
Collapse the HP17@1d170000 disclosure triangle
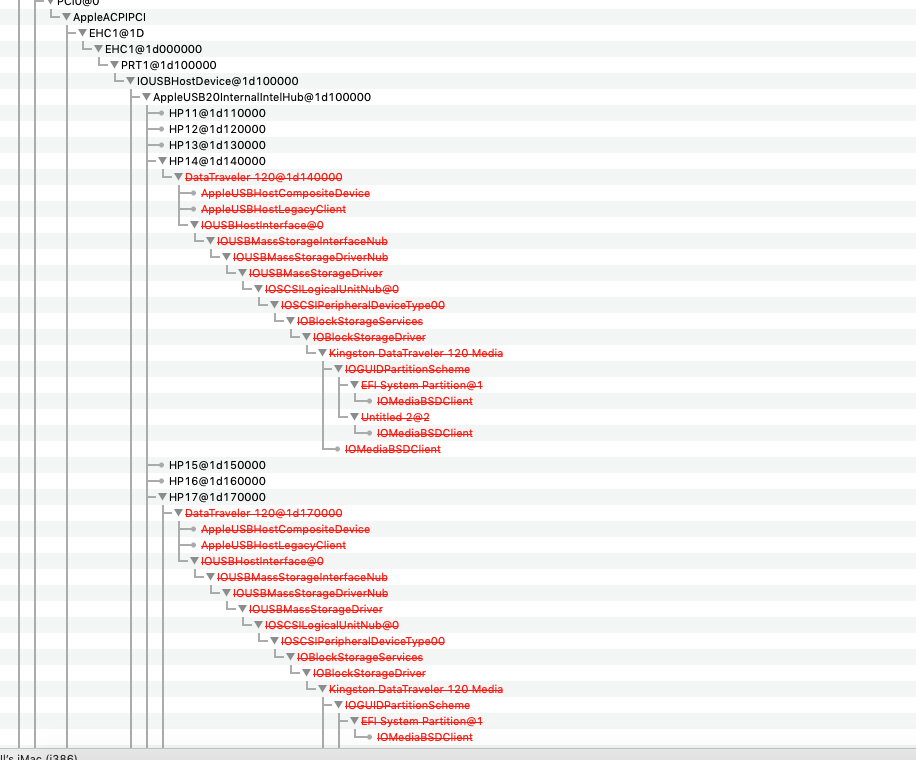162,497
